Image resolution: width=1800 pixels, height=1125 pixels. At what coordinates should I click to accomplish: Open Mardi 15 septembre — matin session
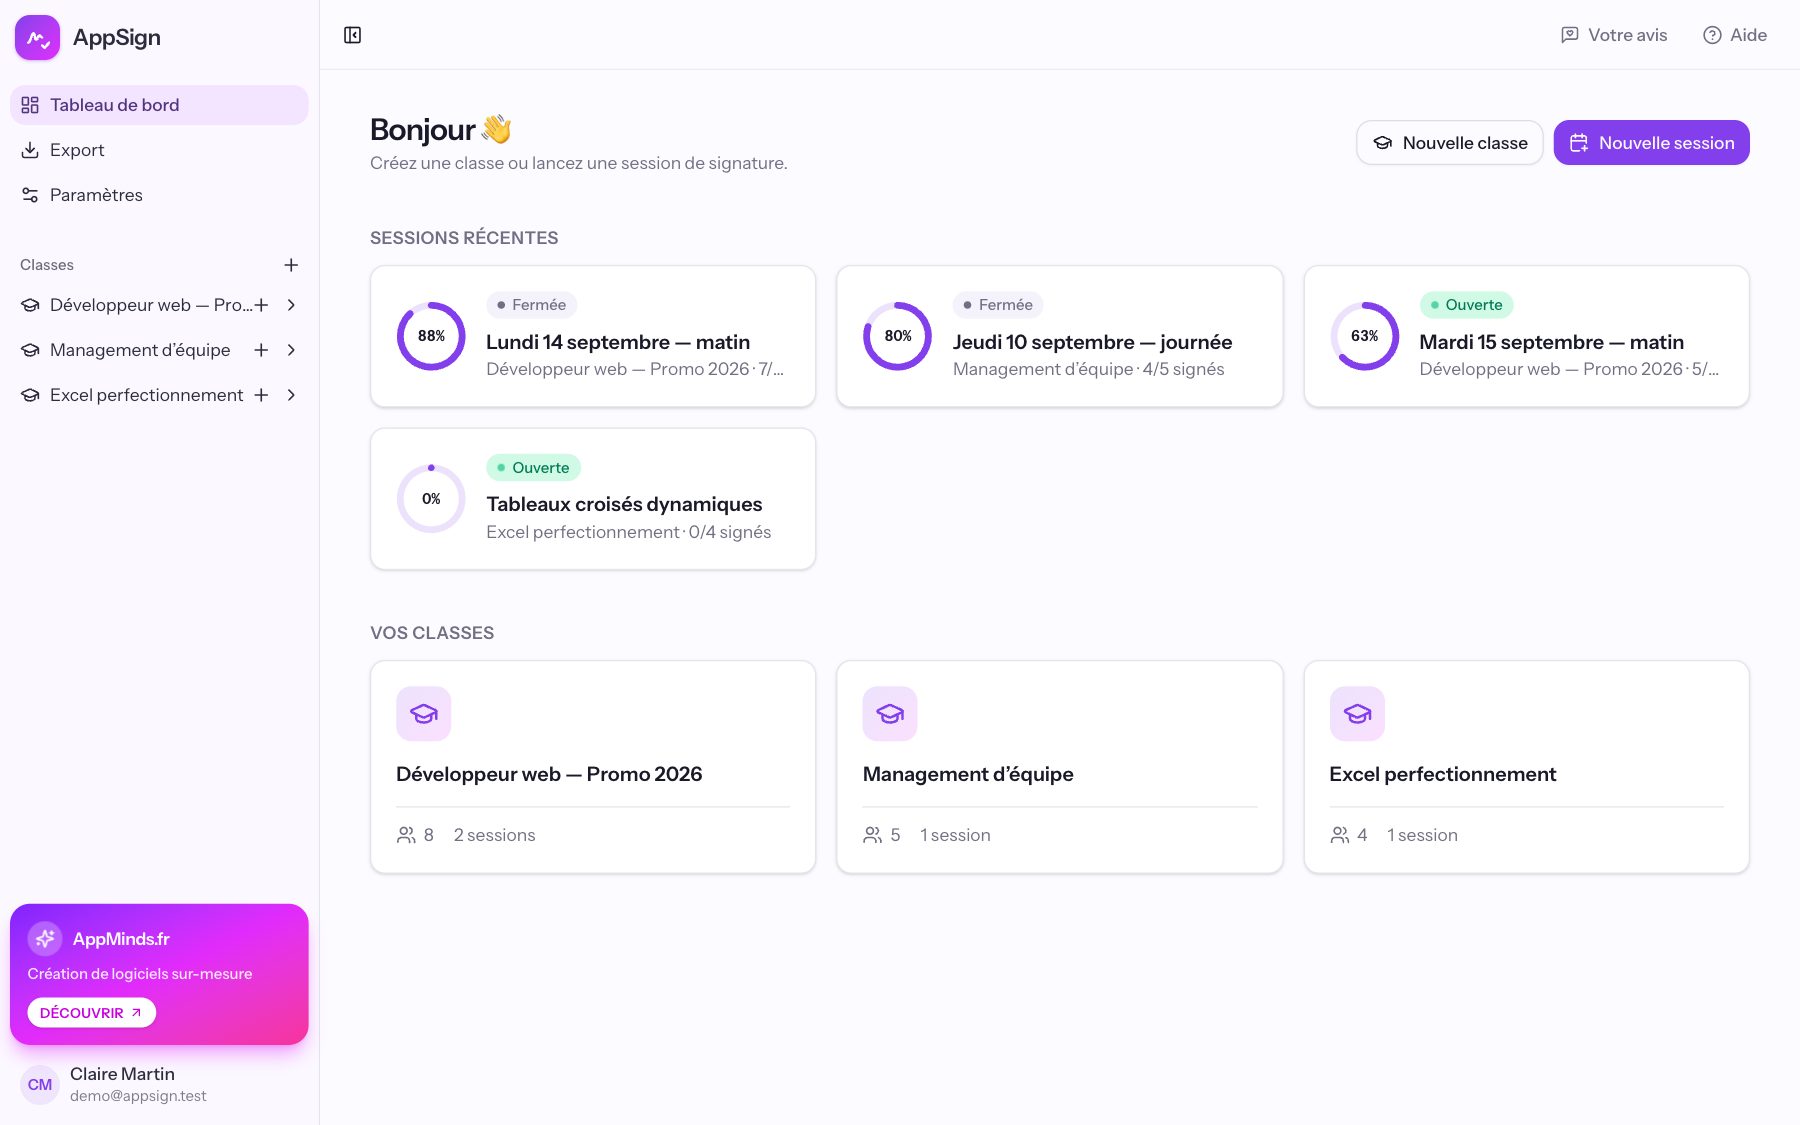point(1527,336)
